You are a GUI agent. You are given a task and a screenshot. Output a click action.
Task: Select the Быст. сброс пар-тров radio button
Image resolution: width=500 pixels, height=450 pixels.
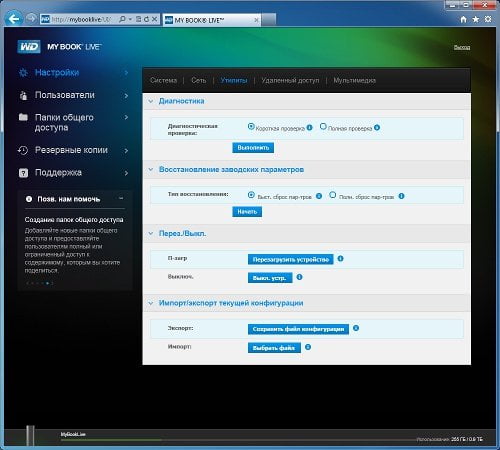[x=251, y=195]
